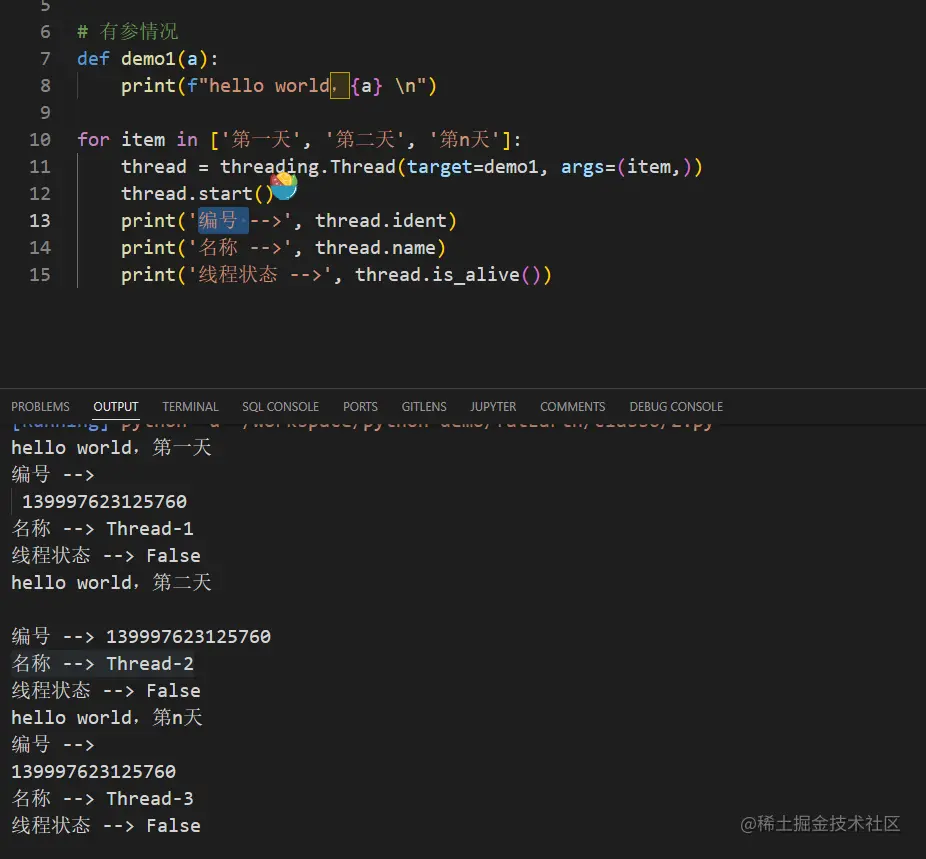The image size is (926, 859).
Task: Click output line 'hello world, 第二天'
Action: pyautogui.click(x=112, y=583)
